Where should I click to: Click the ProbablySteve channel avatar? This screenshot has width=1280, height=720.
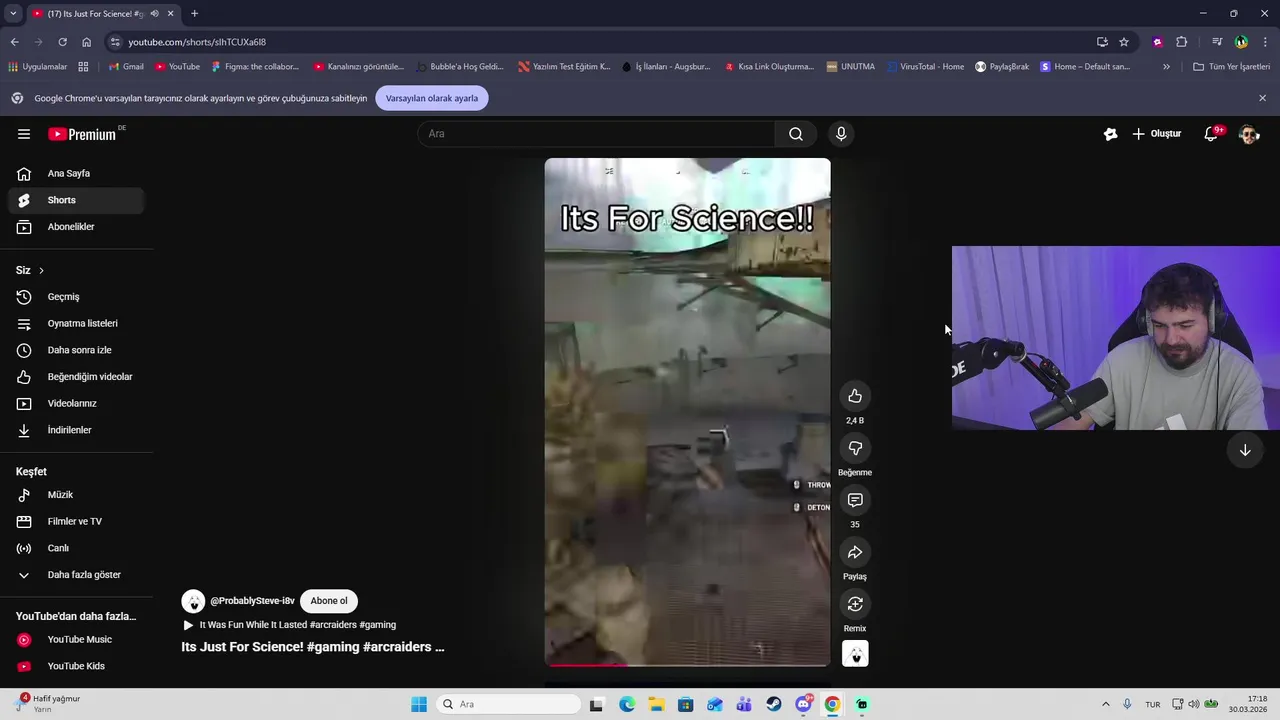coord(193,601)
